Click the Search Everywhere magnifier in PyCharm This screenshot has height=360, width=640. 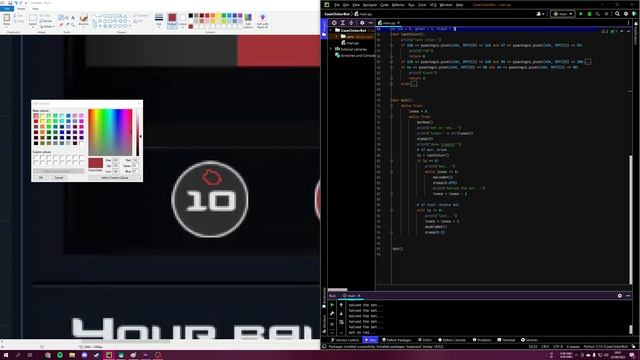(x=617, y=14)
